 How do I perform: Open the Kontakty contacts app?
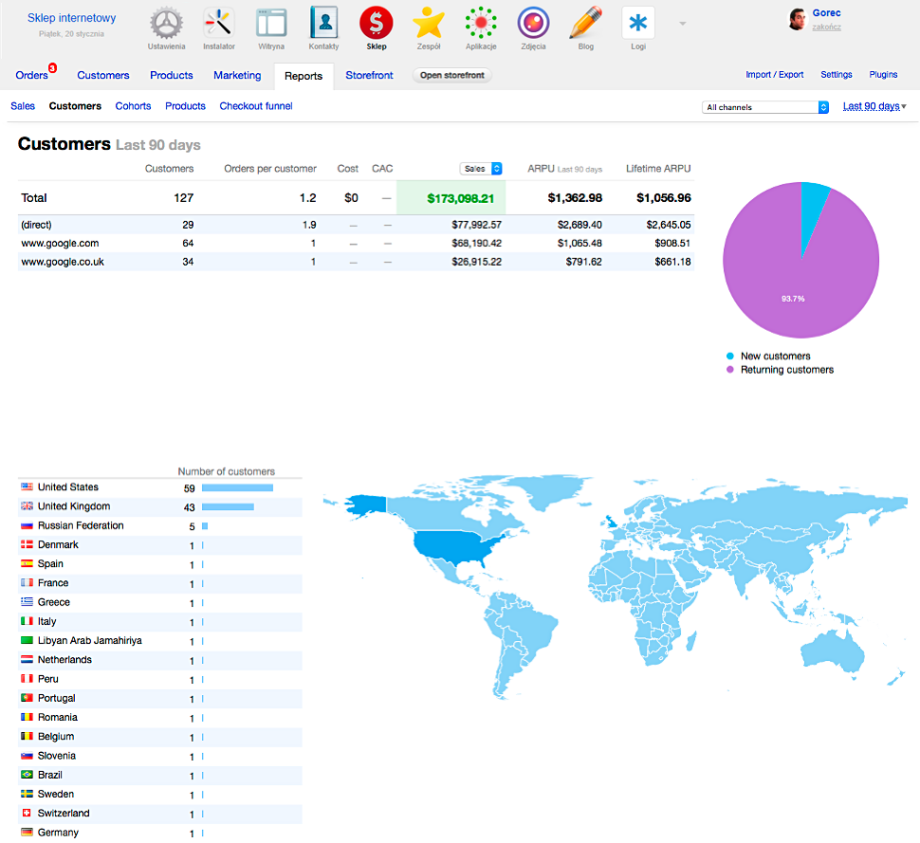click(324, 23)
